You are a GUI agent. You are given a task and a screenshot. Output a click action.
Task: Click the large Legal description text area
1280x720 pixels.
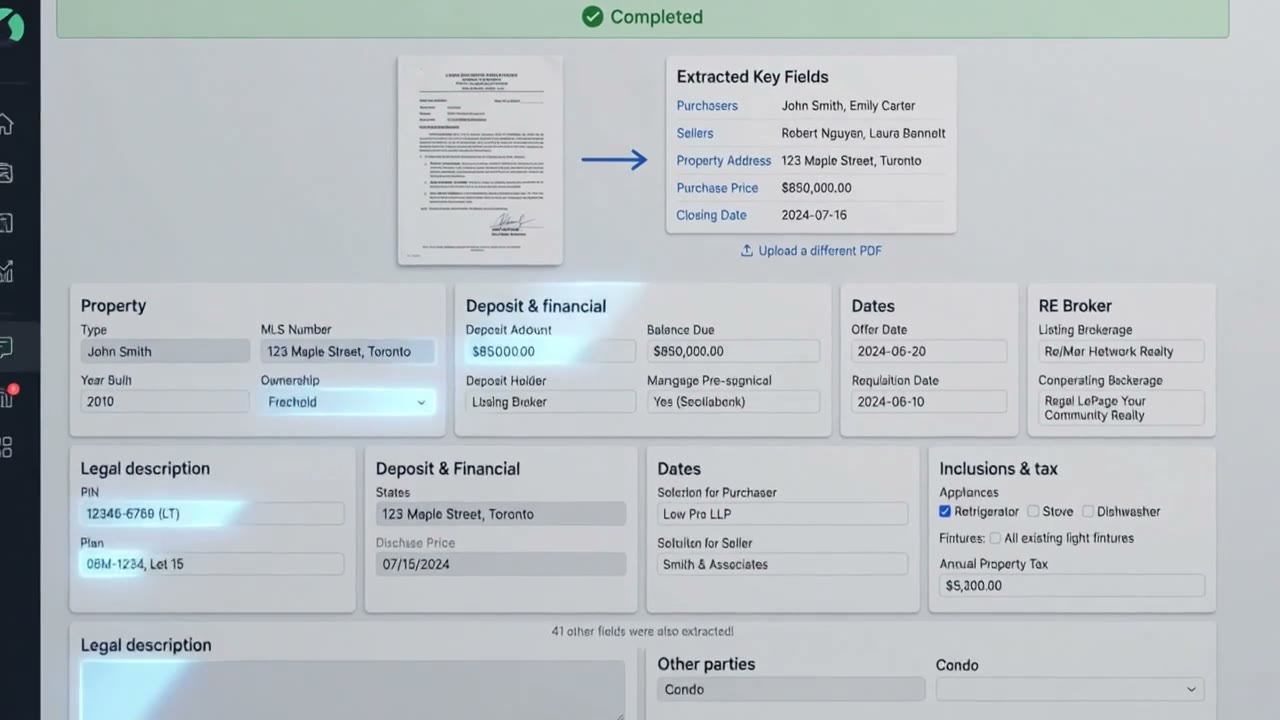(x=352, y=690)
